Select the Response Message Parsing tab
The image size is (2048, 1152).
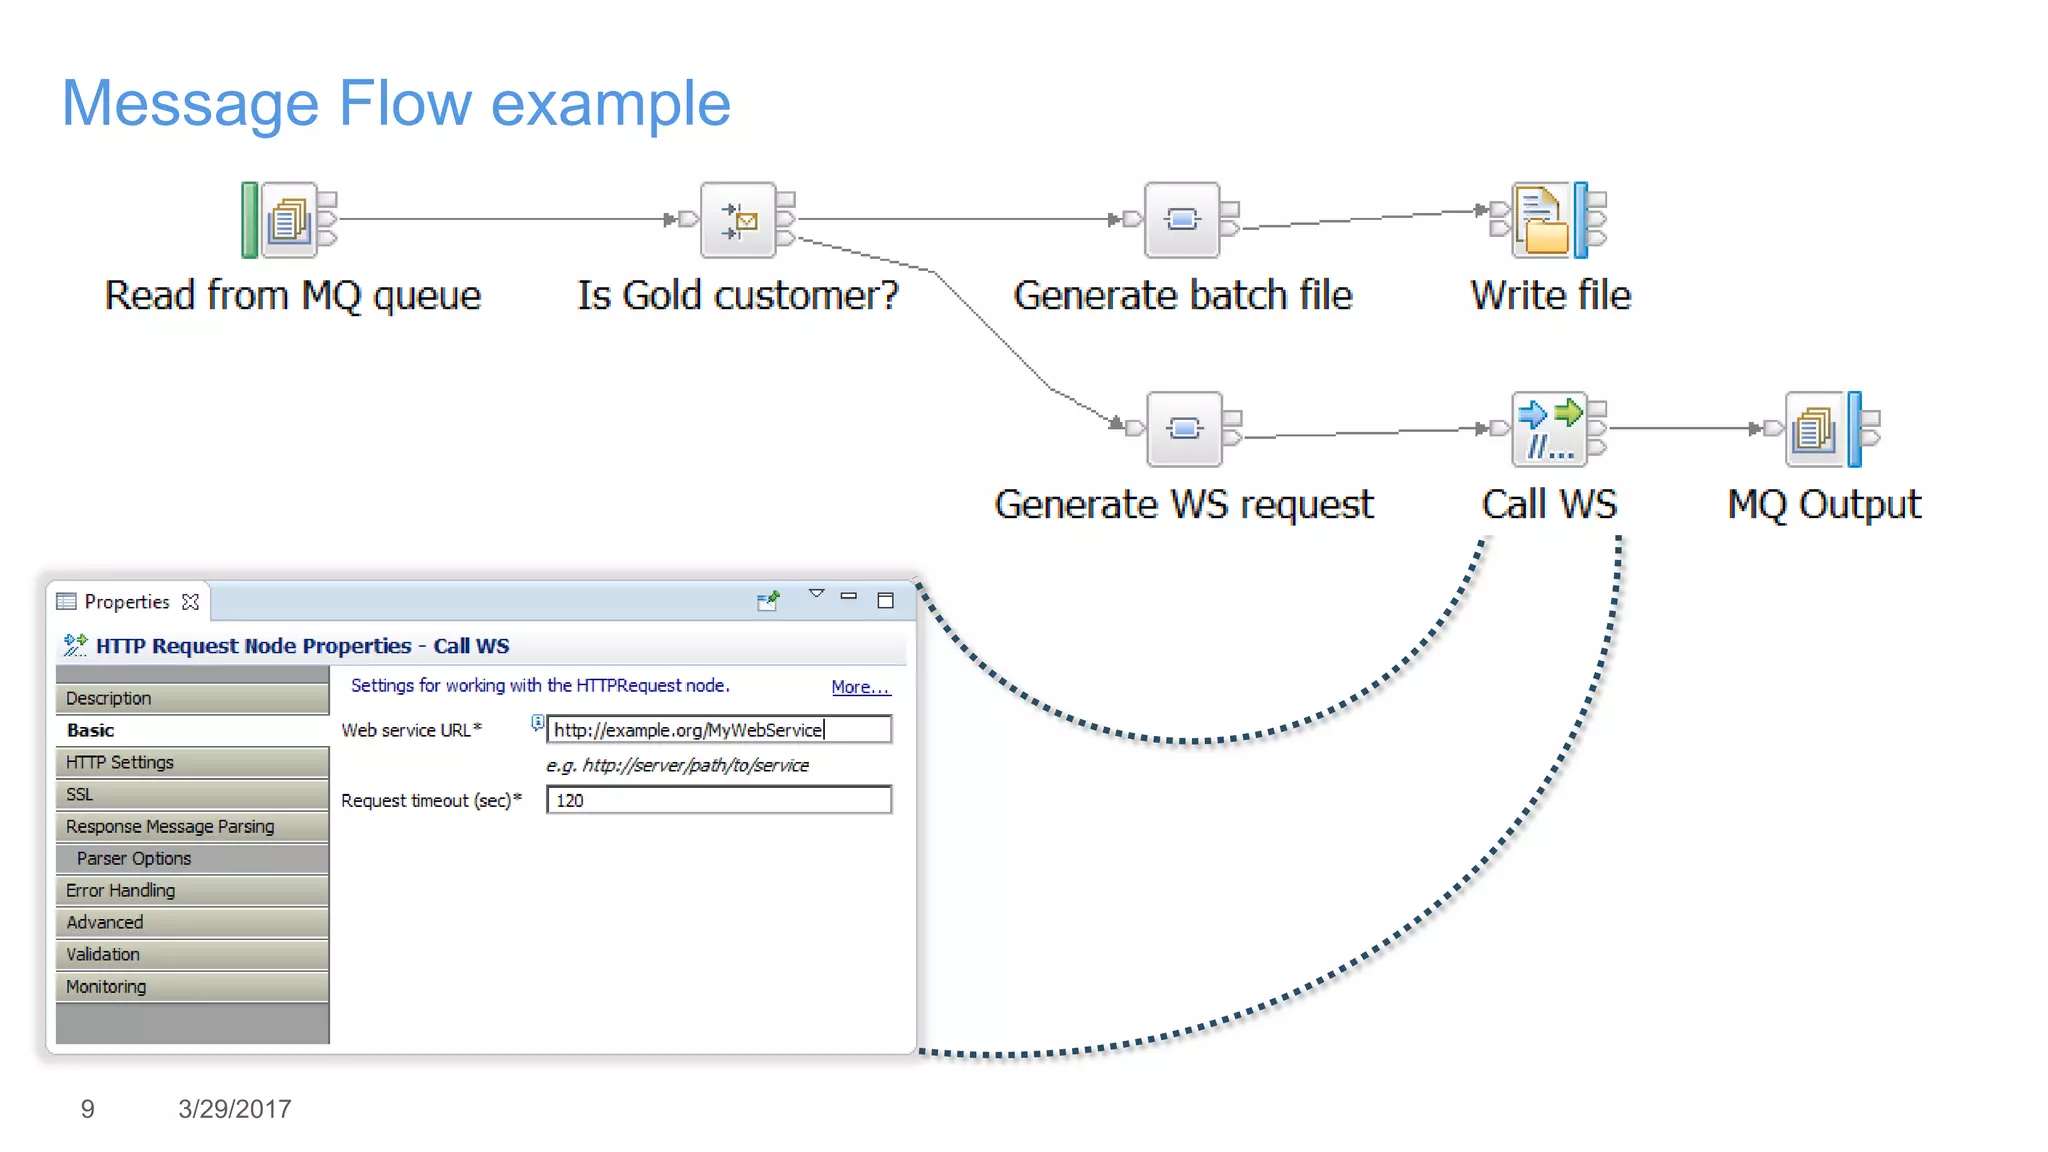tap(192, 826)
